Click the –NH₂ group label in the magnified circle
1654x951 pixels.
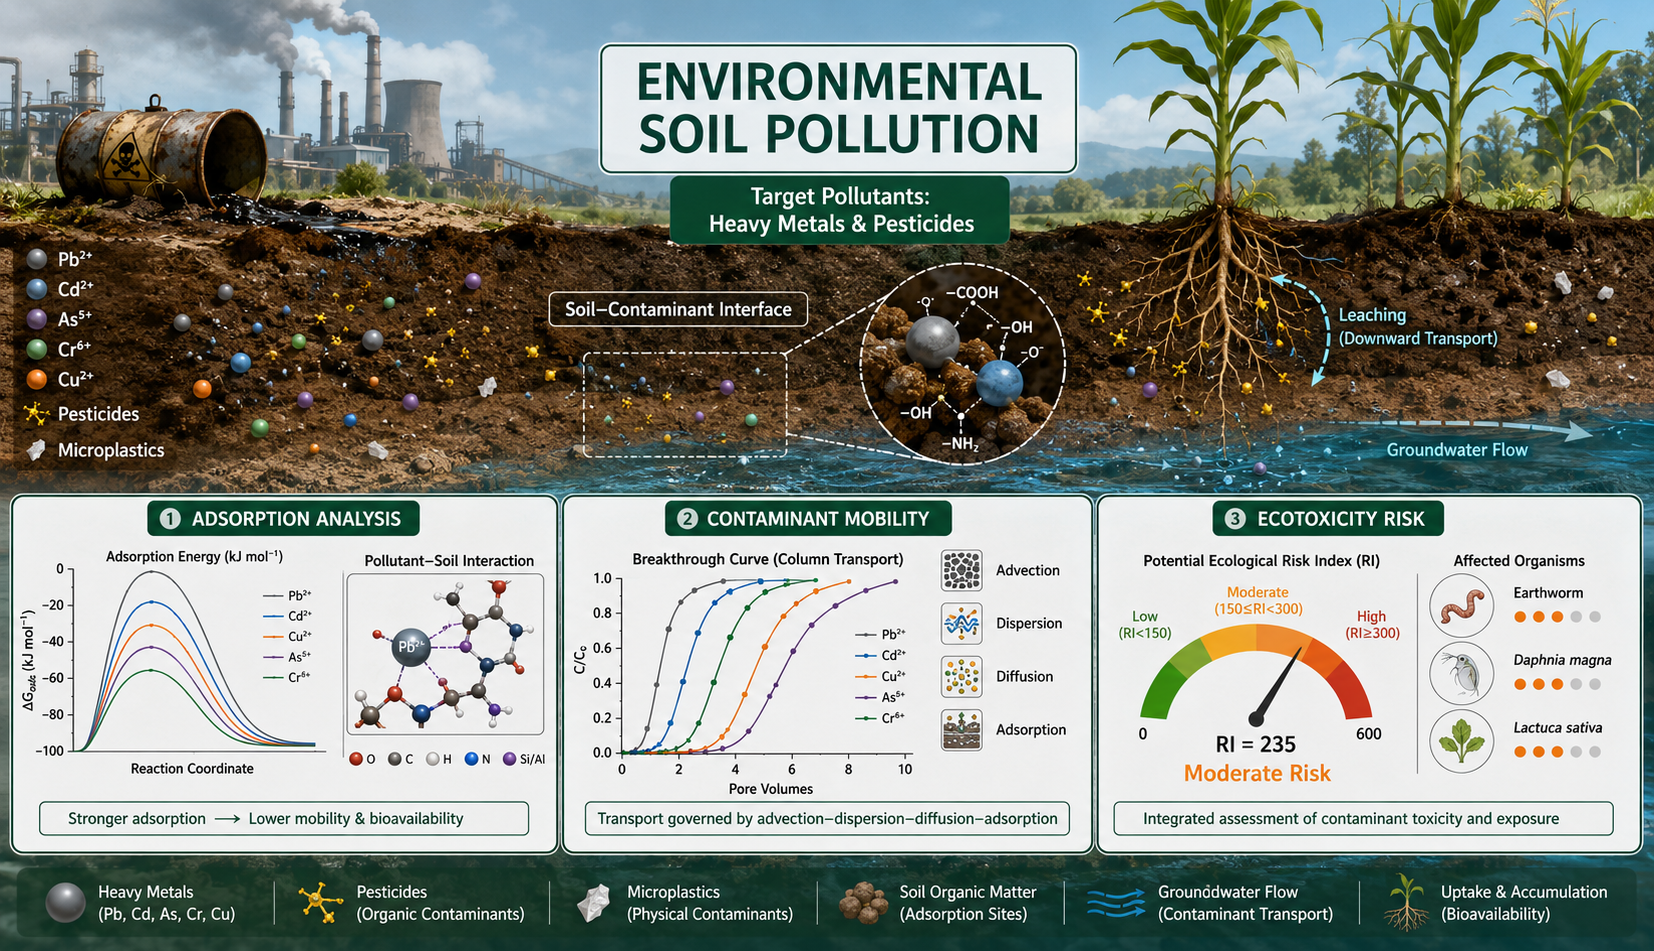point(959,443)
